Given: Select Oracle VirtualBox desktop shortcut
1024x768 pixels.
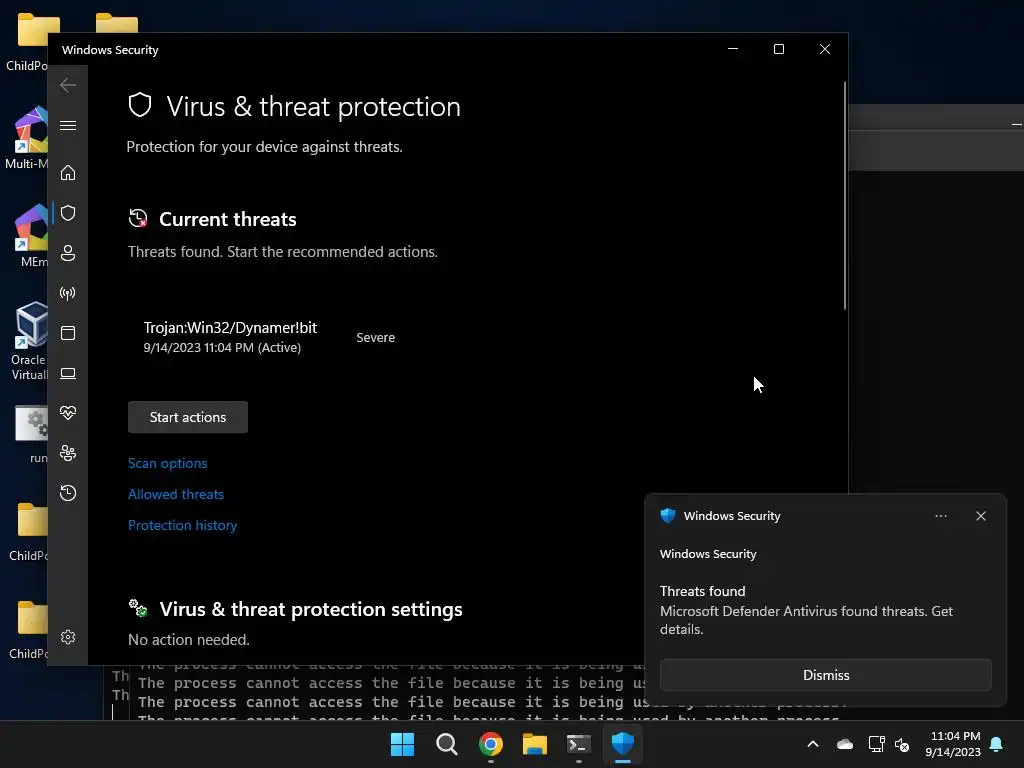Looking at the screenshot, I should click(30, 342).
